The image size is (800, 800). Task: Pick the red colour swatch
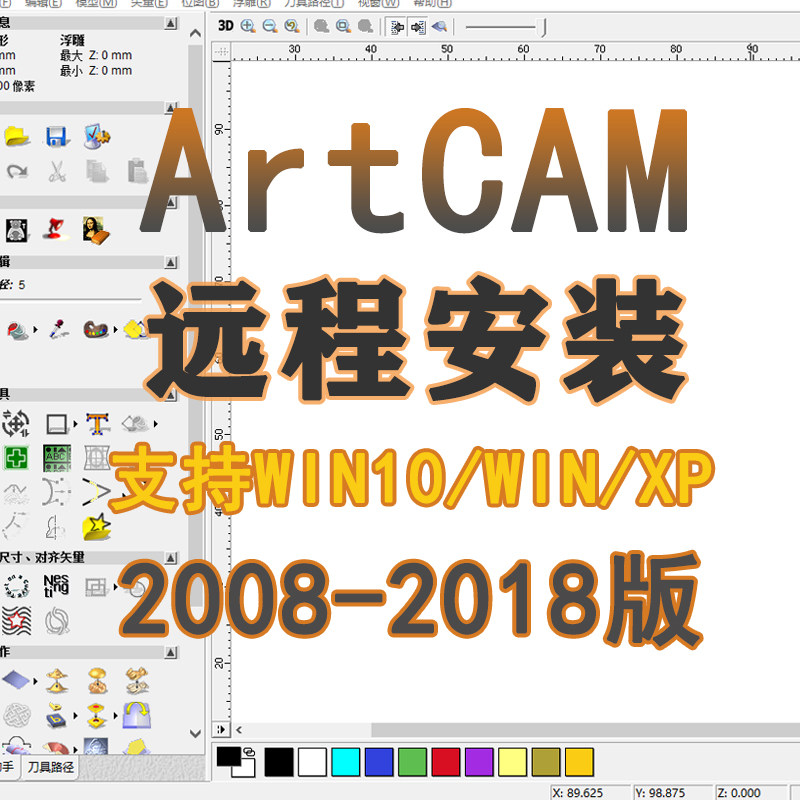coord(446,762)
